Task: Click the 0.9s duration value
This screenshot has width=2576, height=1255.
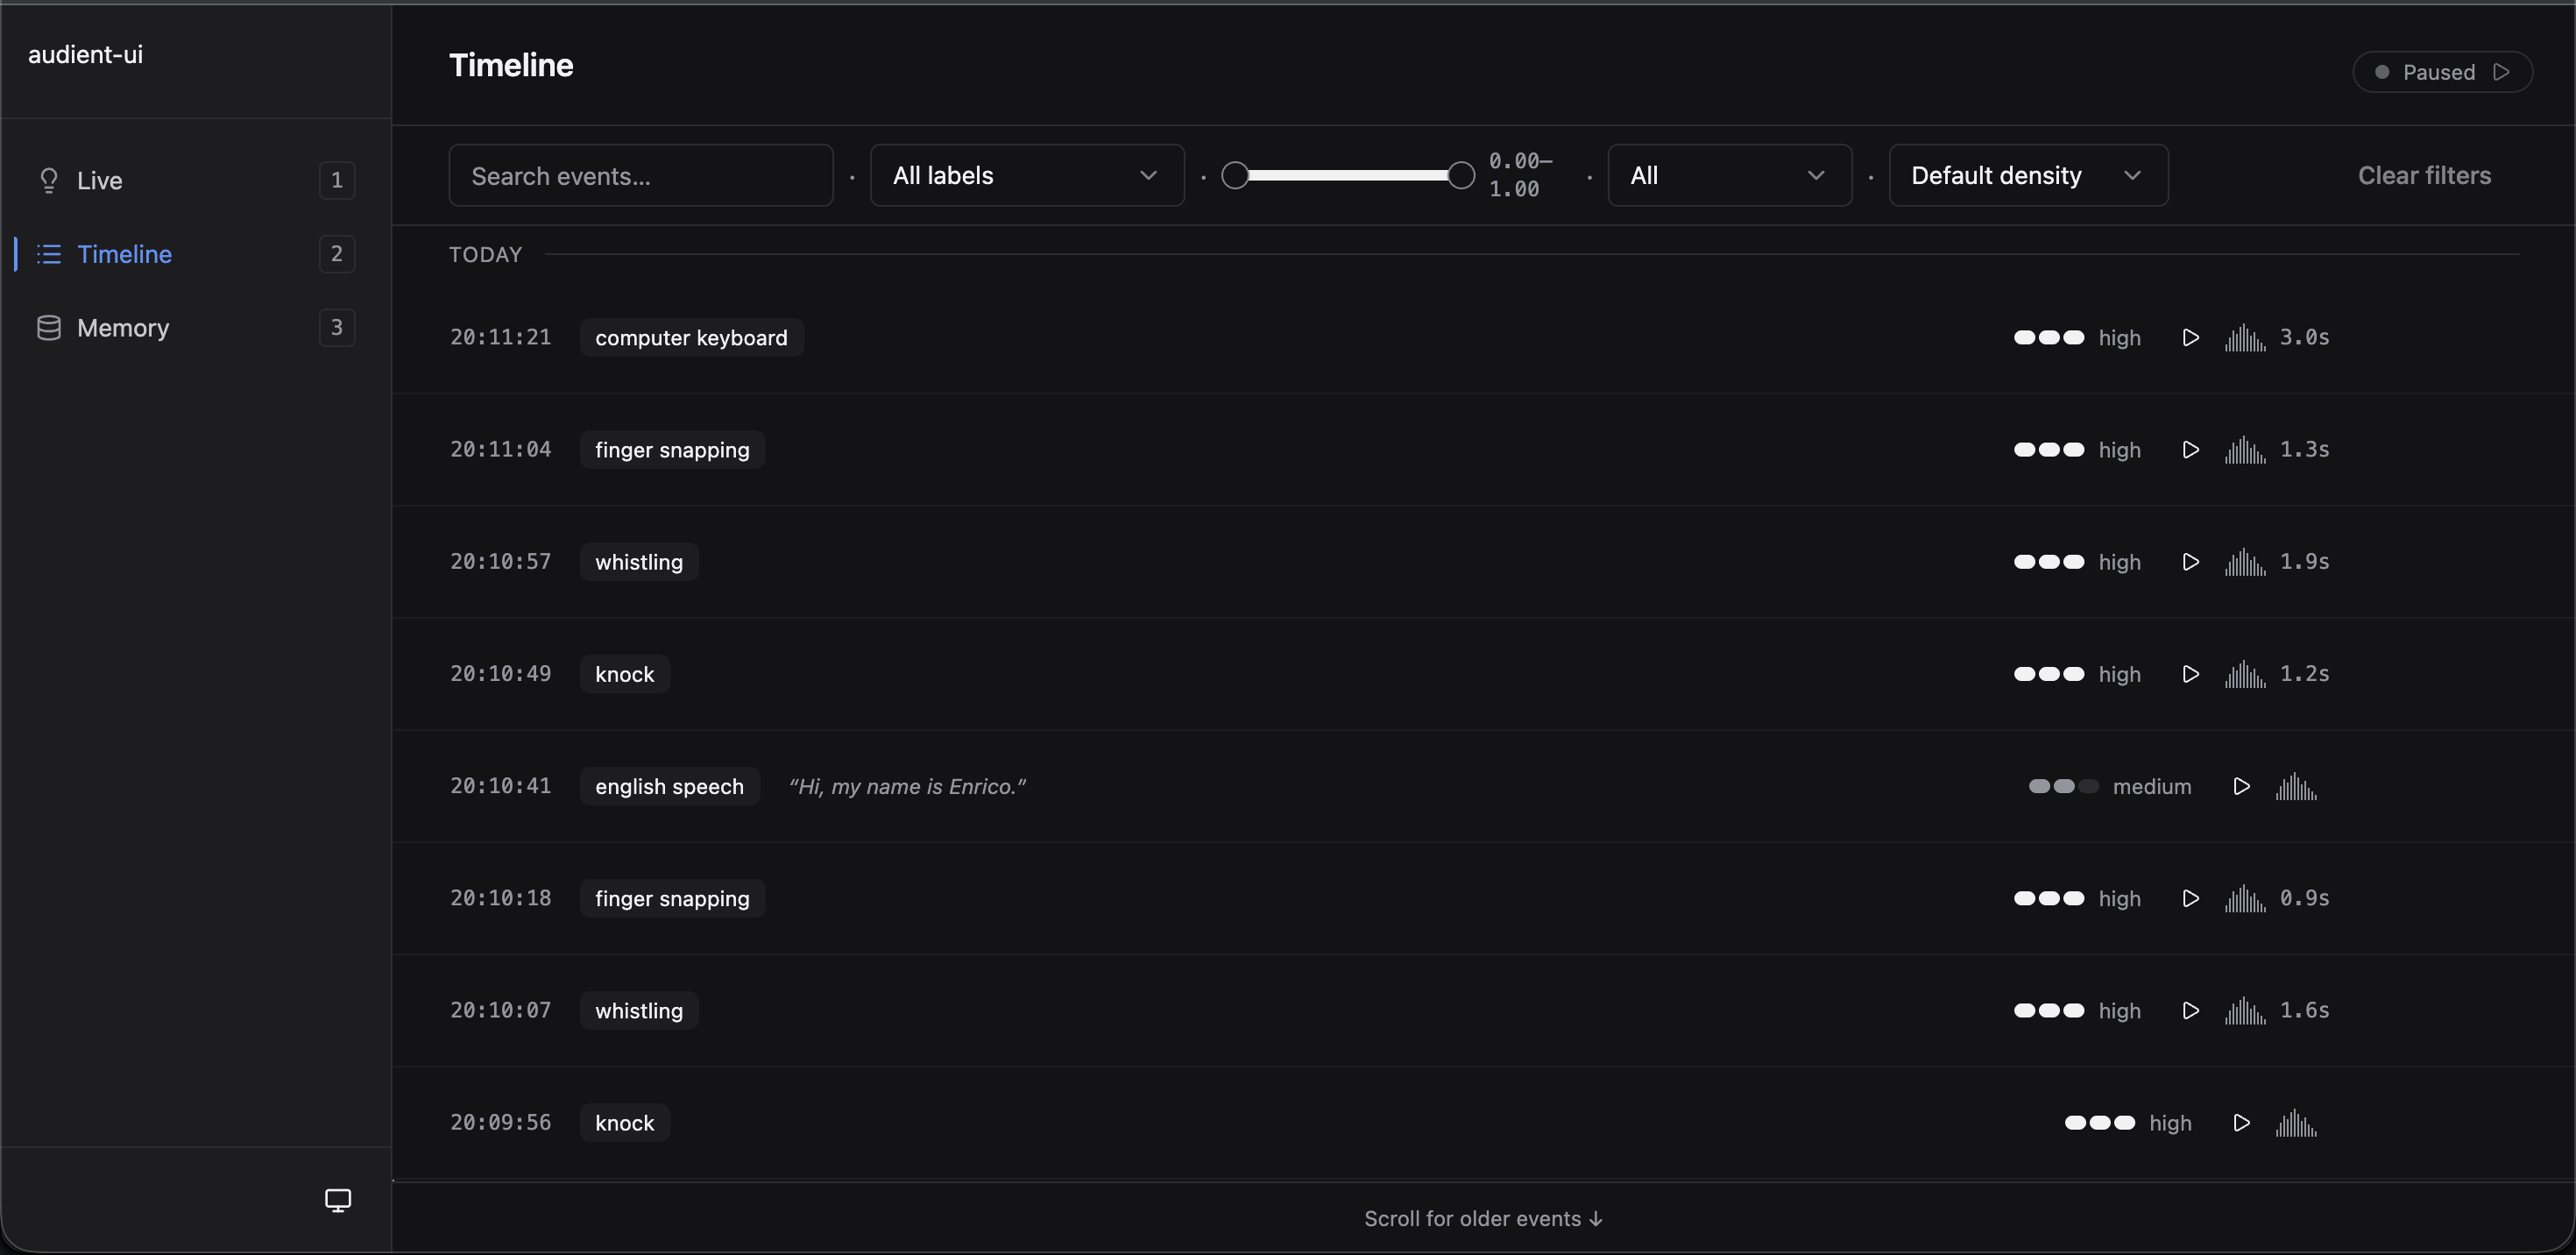Action: 2304,899
